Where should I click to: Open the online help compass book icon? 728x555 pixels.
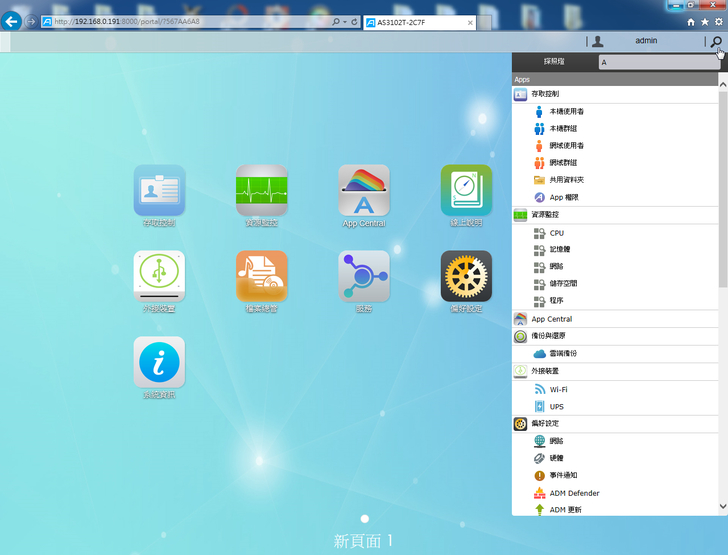pyautogui.click(x=466, y=191)
